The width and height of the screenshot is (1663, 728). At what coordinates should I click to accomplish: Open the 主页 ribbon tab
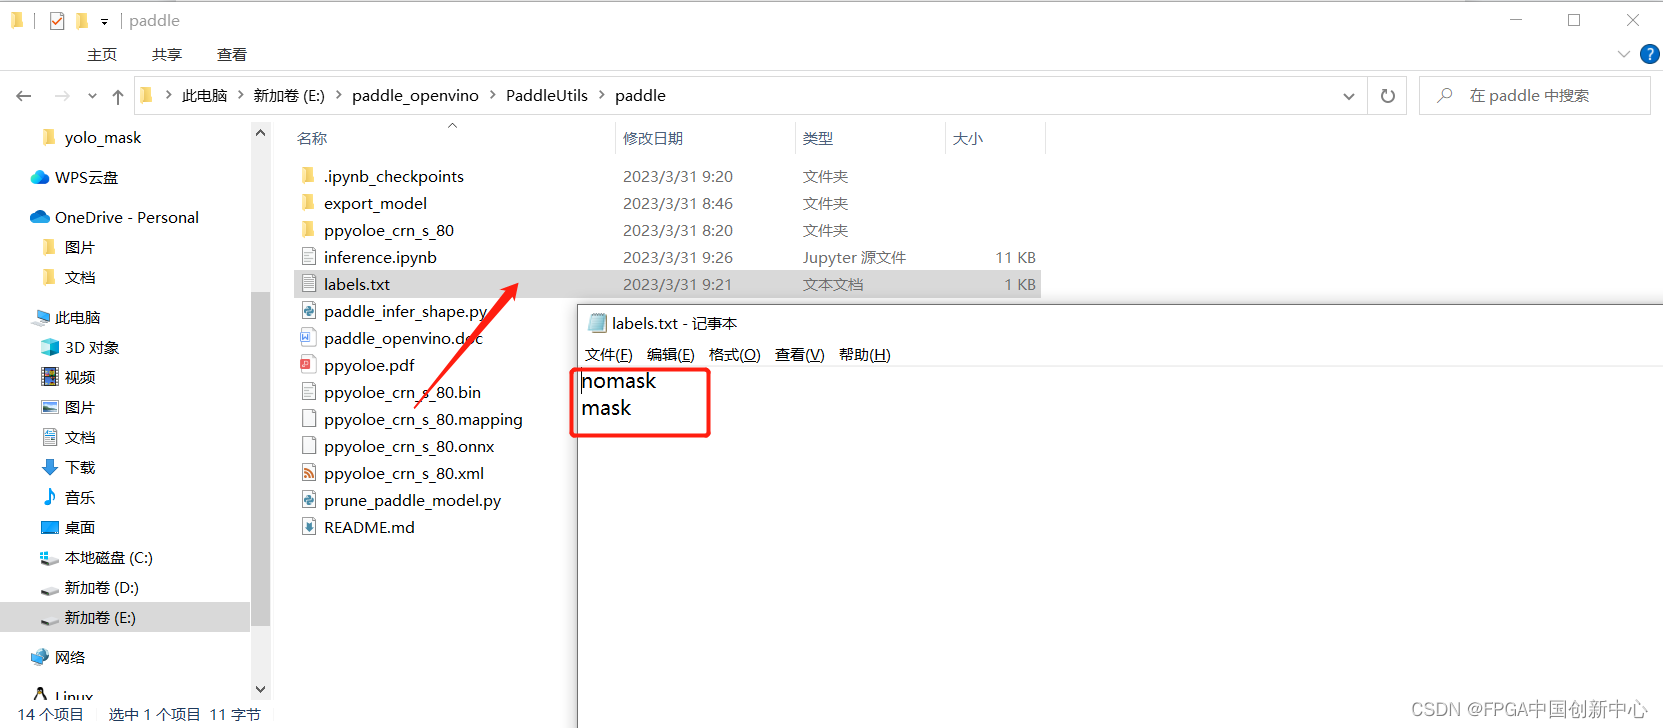tap(102, 55)
